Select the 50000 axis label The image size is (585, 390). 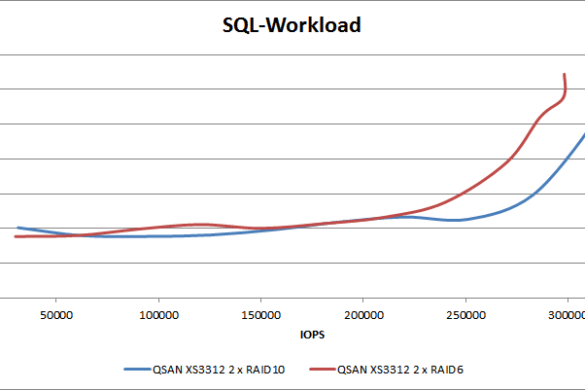56,315
